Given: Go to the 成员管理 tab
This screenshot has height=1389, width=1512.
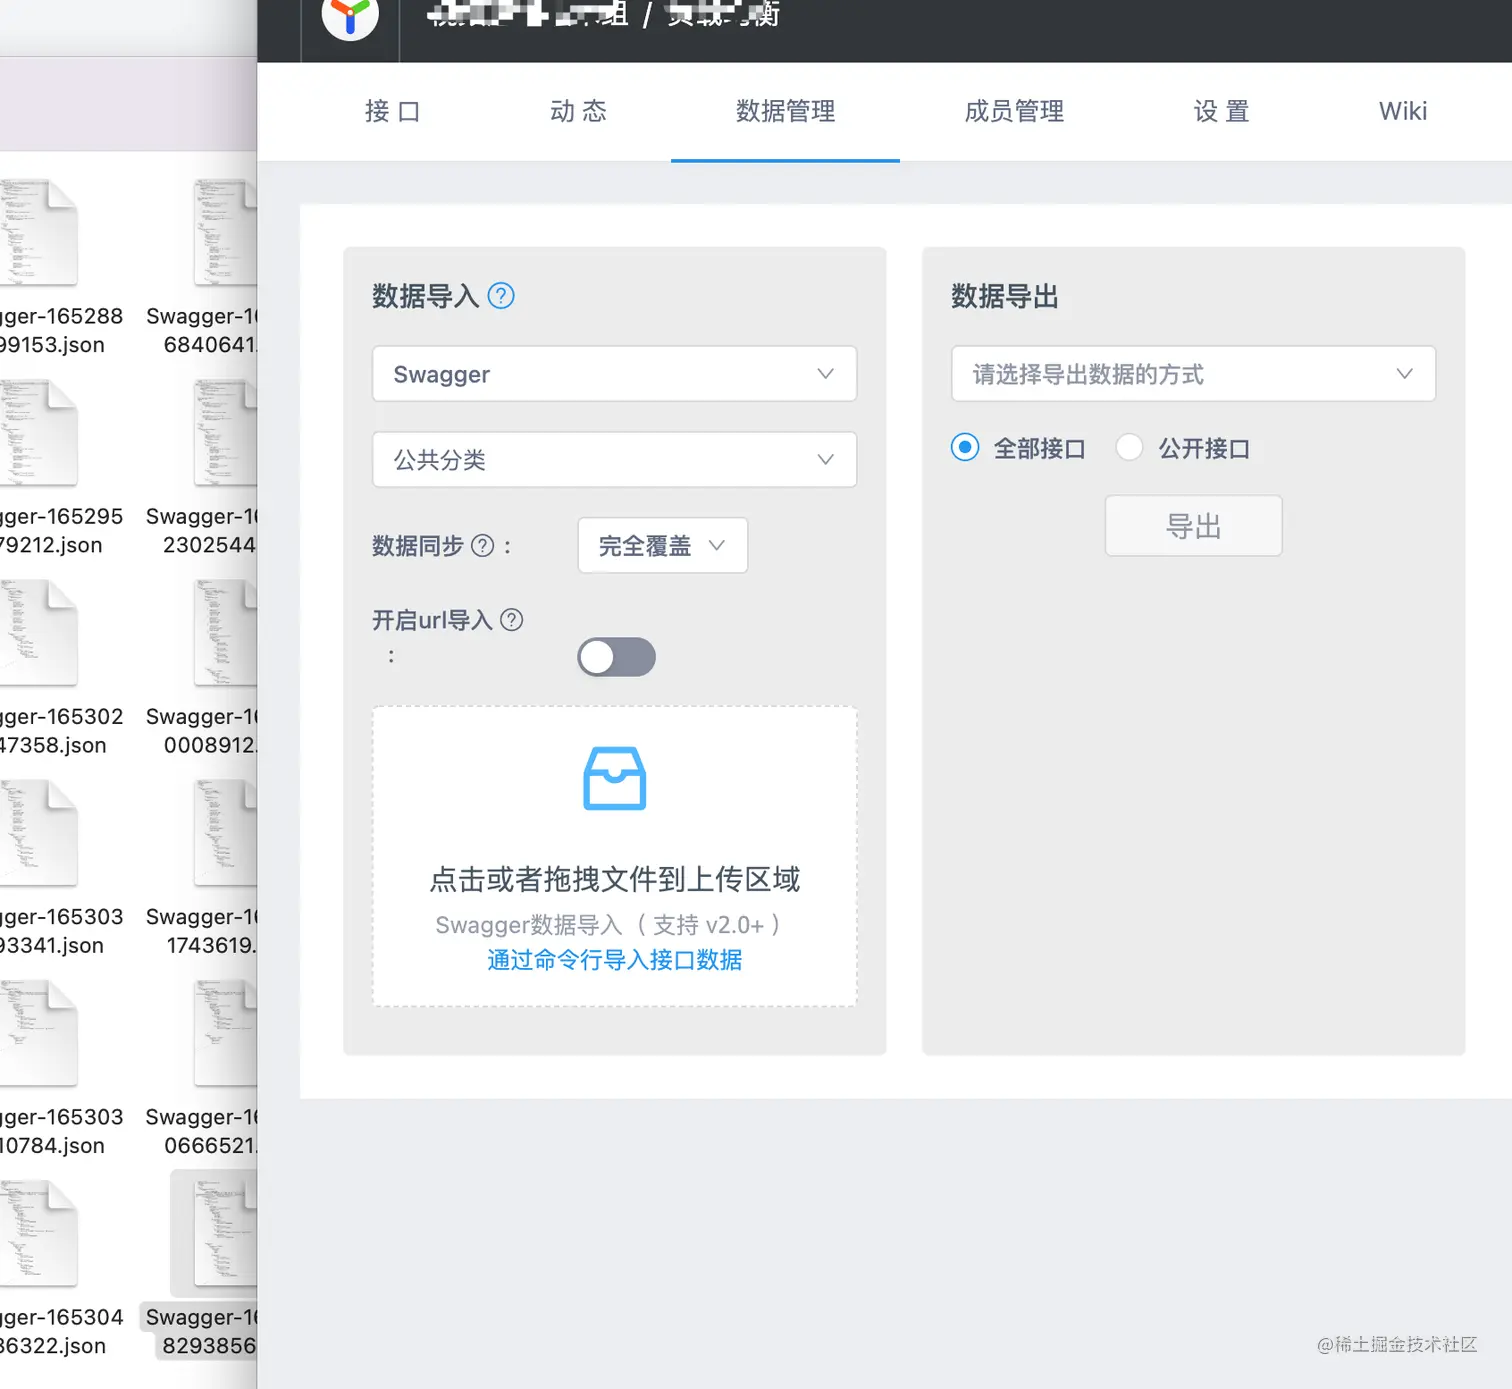Looking at the screenshot, I should tap(1014, 111).
